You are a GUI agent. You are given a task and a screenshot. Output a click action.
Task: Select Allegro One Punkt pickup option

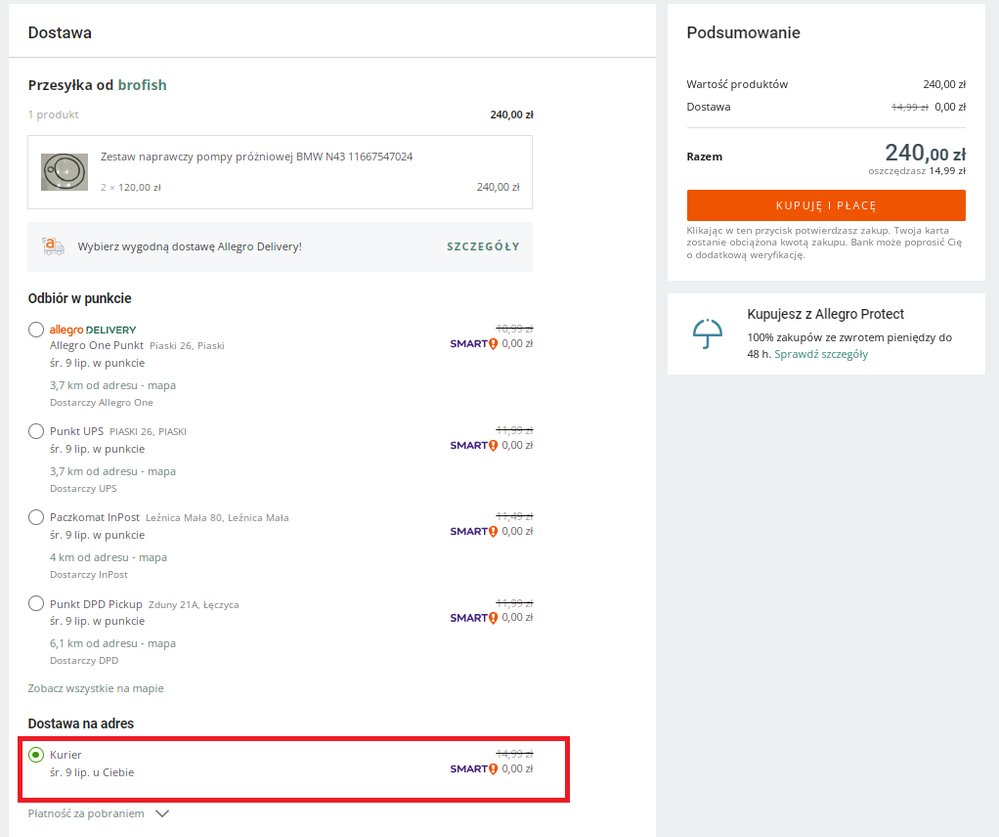pyautogui.click(x=36, y=329)
